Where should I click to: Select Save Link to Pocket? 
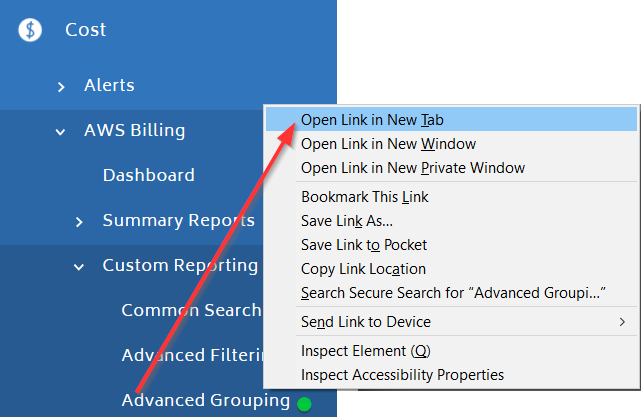pos(451,245)
